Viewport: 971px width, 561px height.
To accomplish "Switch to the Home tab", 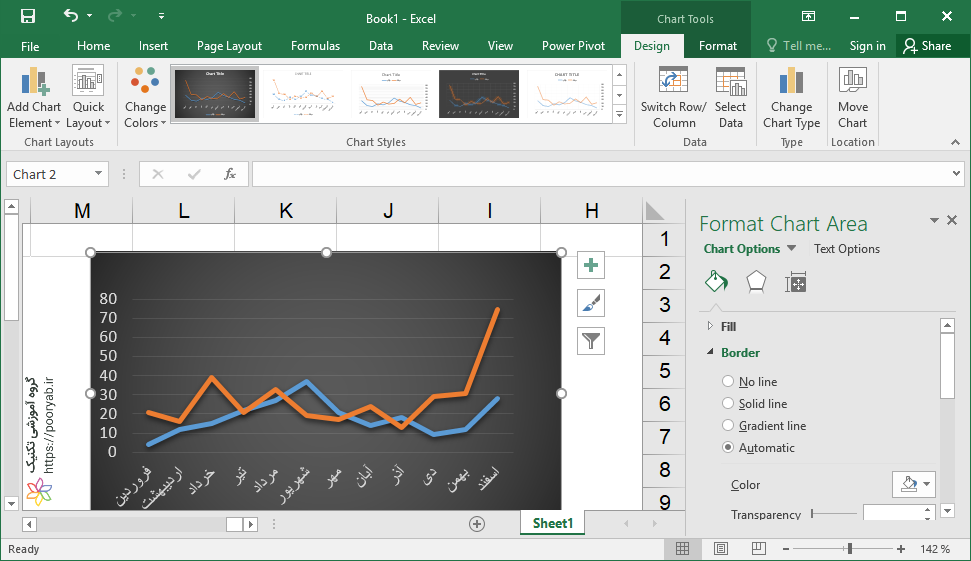I will [94, 46].
